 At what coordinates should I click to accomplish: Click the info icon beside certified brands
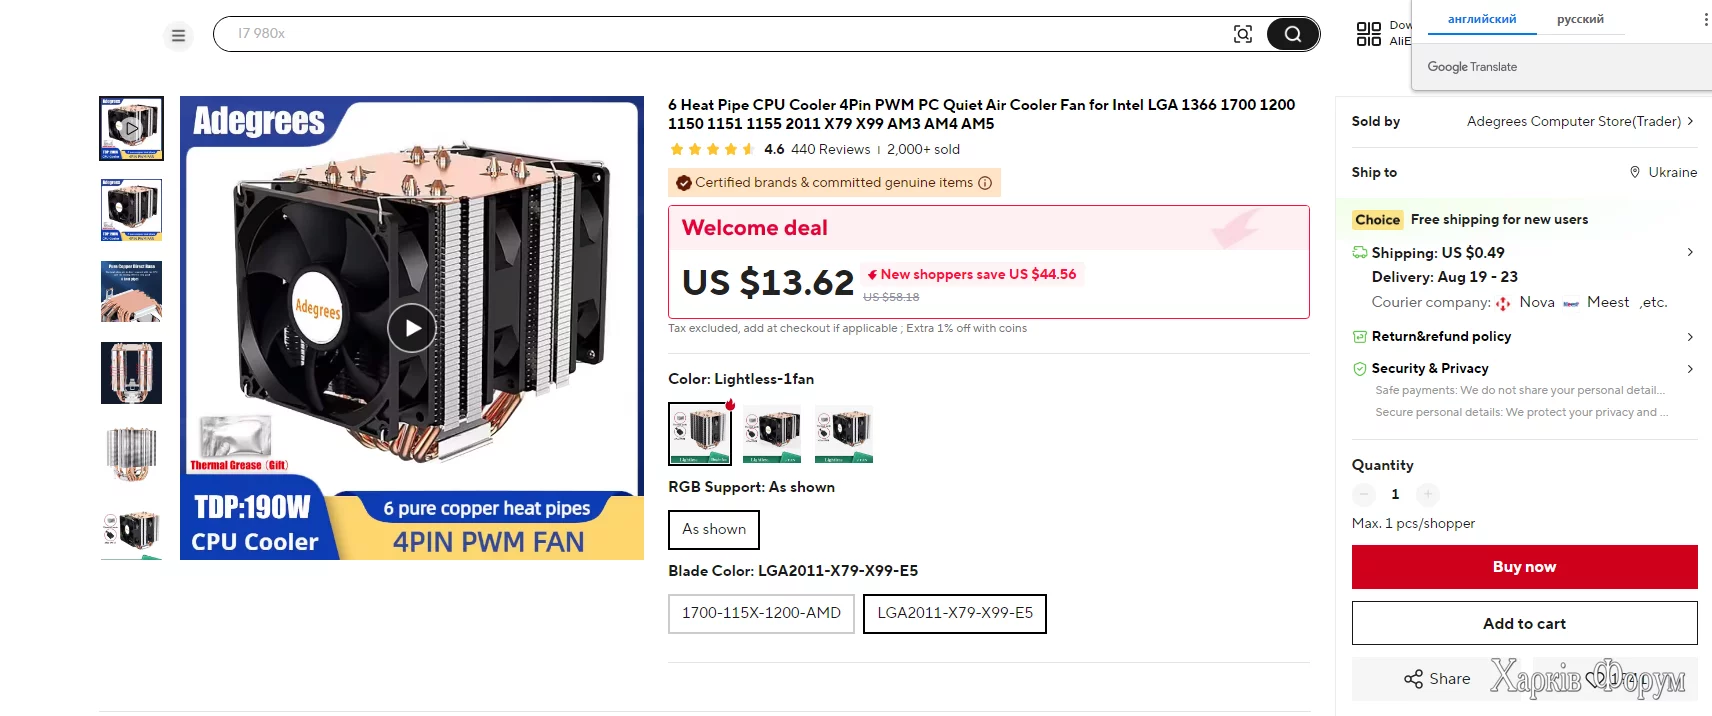coord(985,183)
